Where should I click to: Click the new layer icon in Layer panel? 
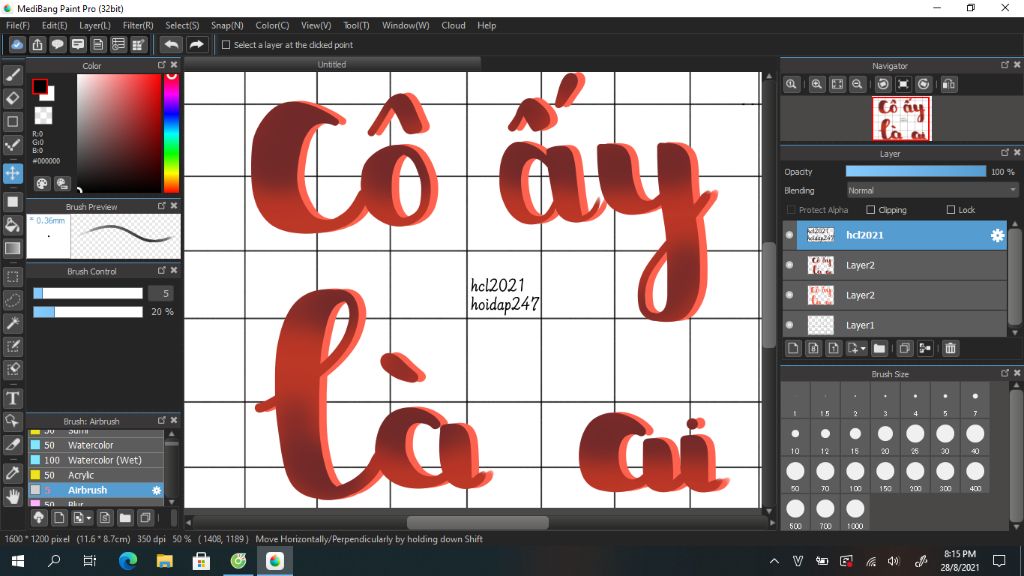coord(793,349)
